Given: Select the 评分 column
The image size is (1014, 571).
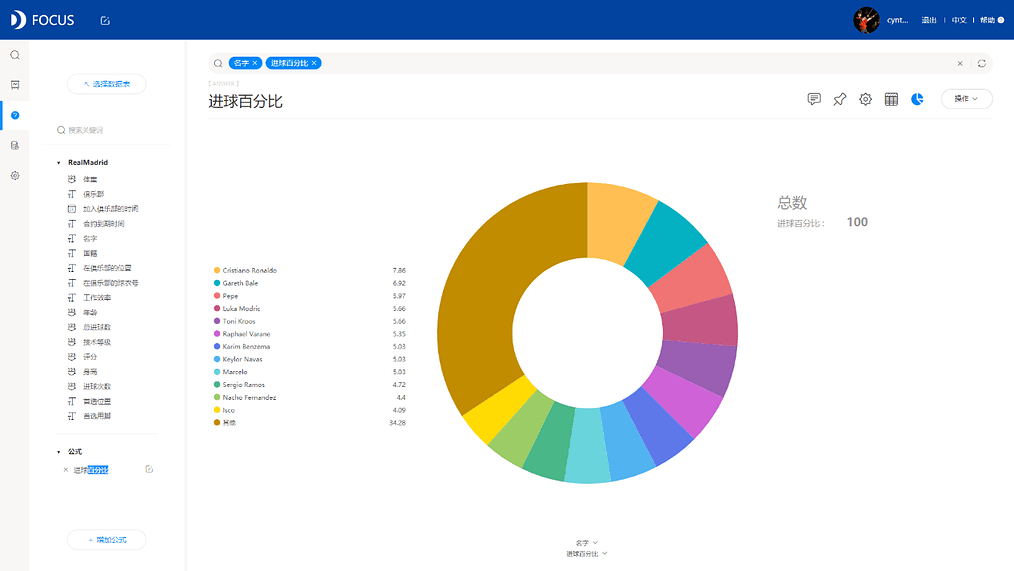Looking at the screenshot, I should 90,357.
